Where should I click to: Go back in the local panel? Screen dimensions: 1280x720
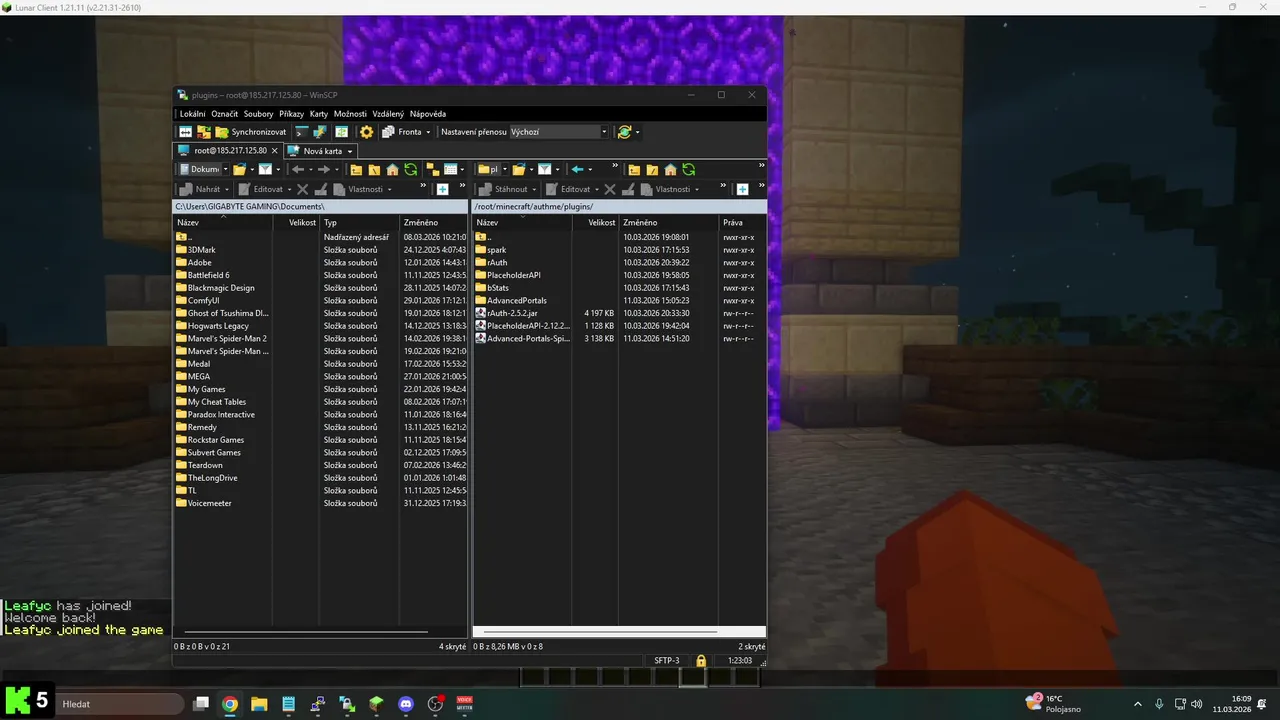click(298, 169)
